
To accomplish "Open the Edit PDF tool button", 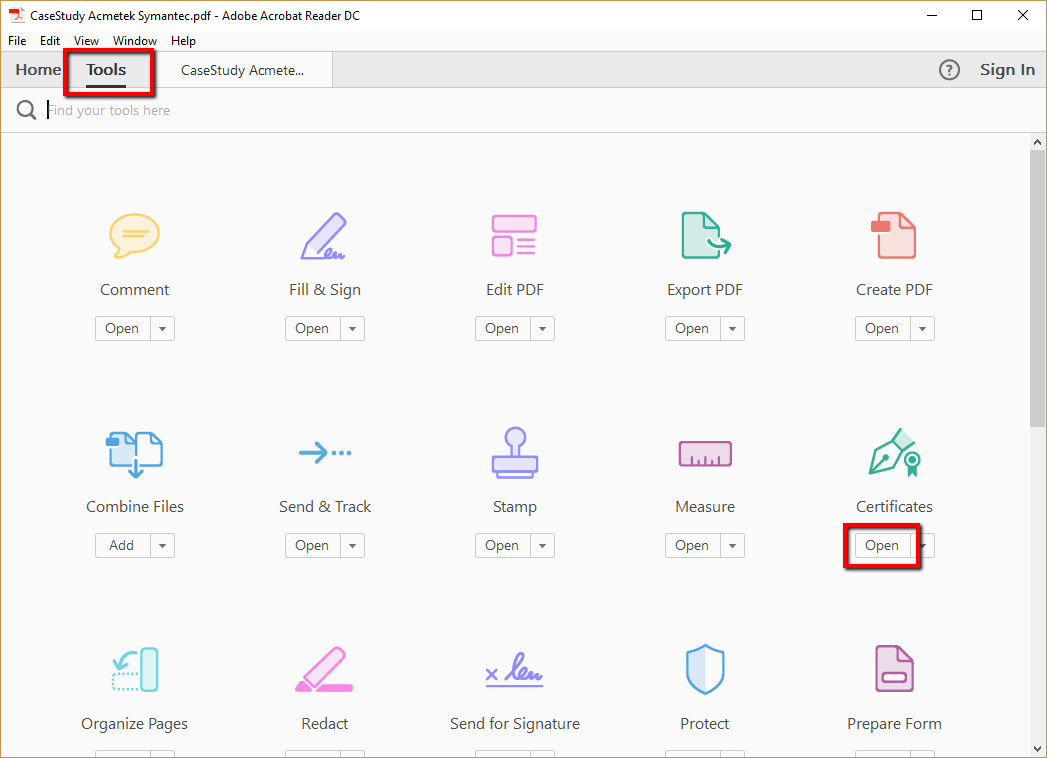I will [502, 329].
